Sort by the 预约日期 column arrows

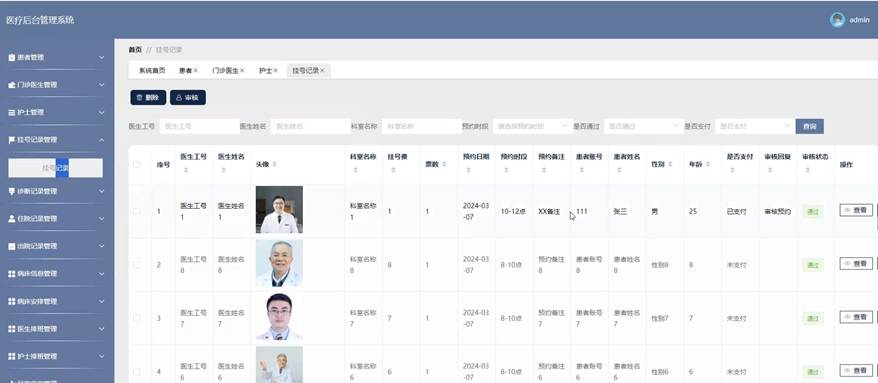click(x=468, y=170)
